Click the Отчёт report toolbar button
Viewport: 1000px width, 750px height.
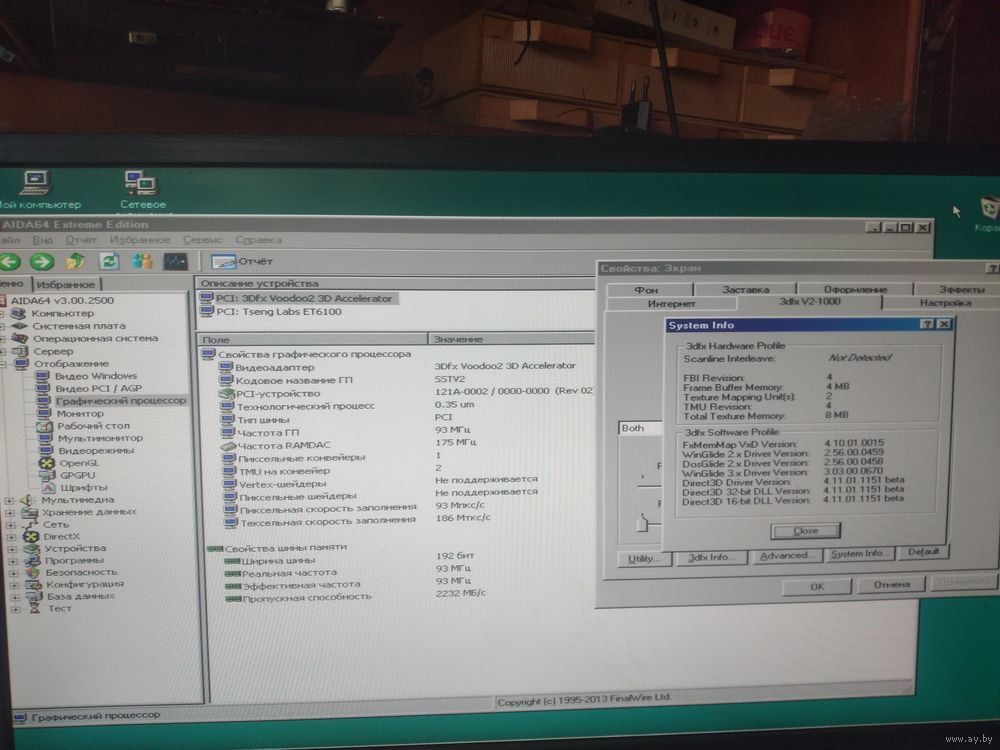tap(242, 261)
